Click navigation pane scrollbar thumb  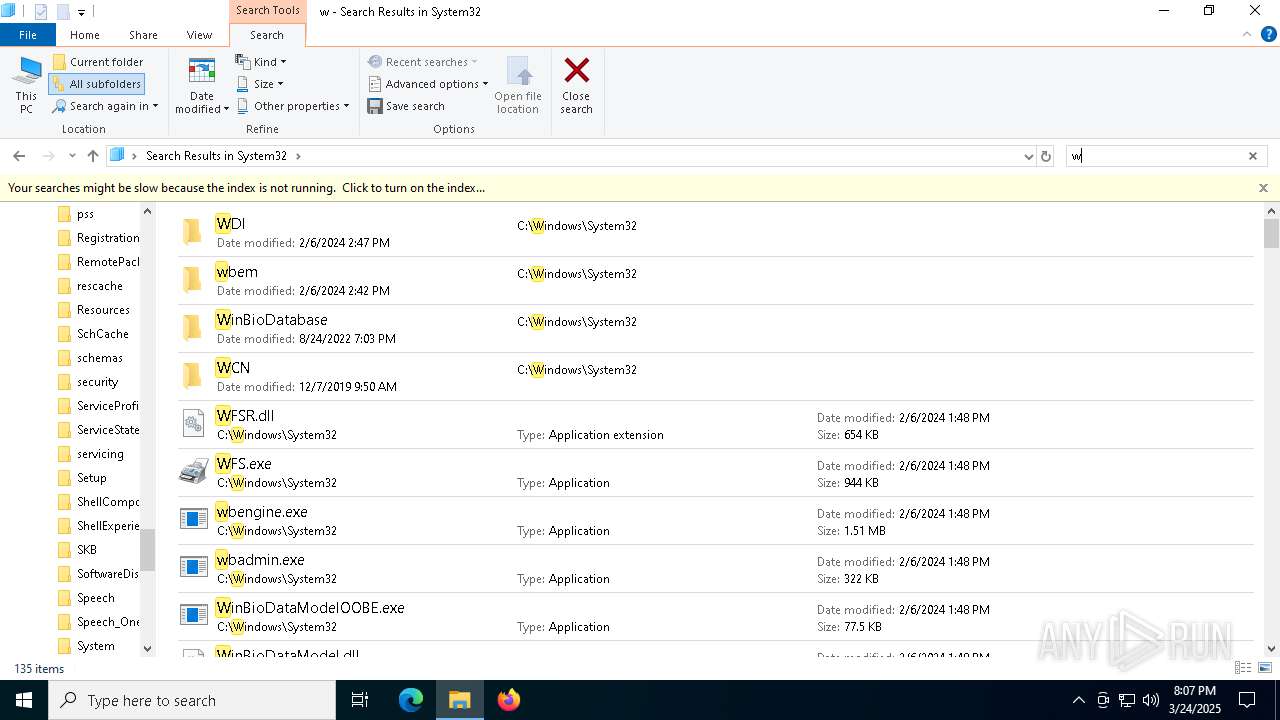(147, 550)
